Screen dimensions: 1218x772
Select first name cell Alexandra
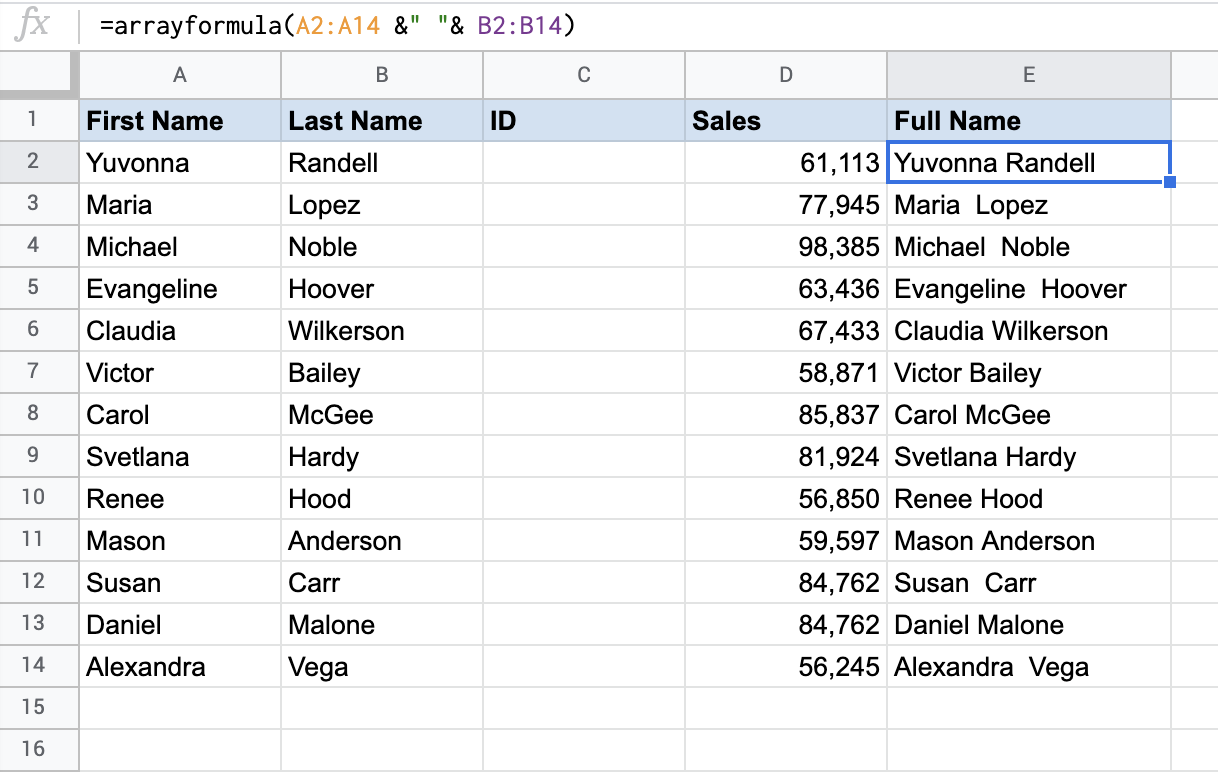[x=180, y=667]
